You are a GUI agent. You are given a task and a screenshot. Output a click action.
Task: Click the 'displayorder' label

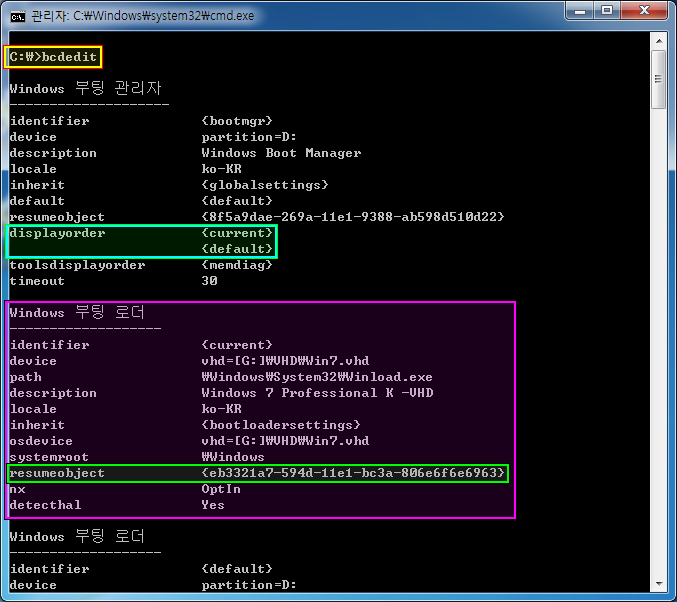tap(57, 233)
